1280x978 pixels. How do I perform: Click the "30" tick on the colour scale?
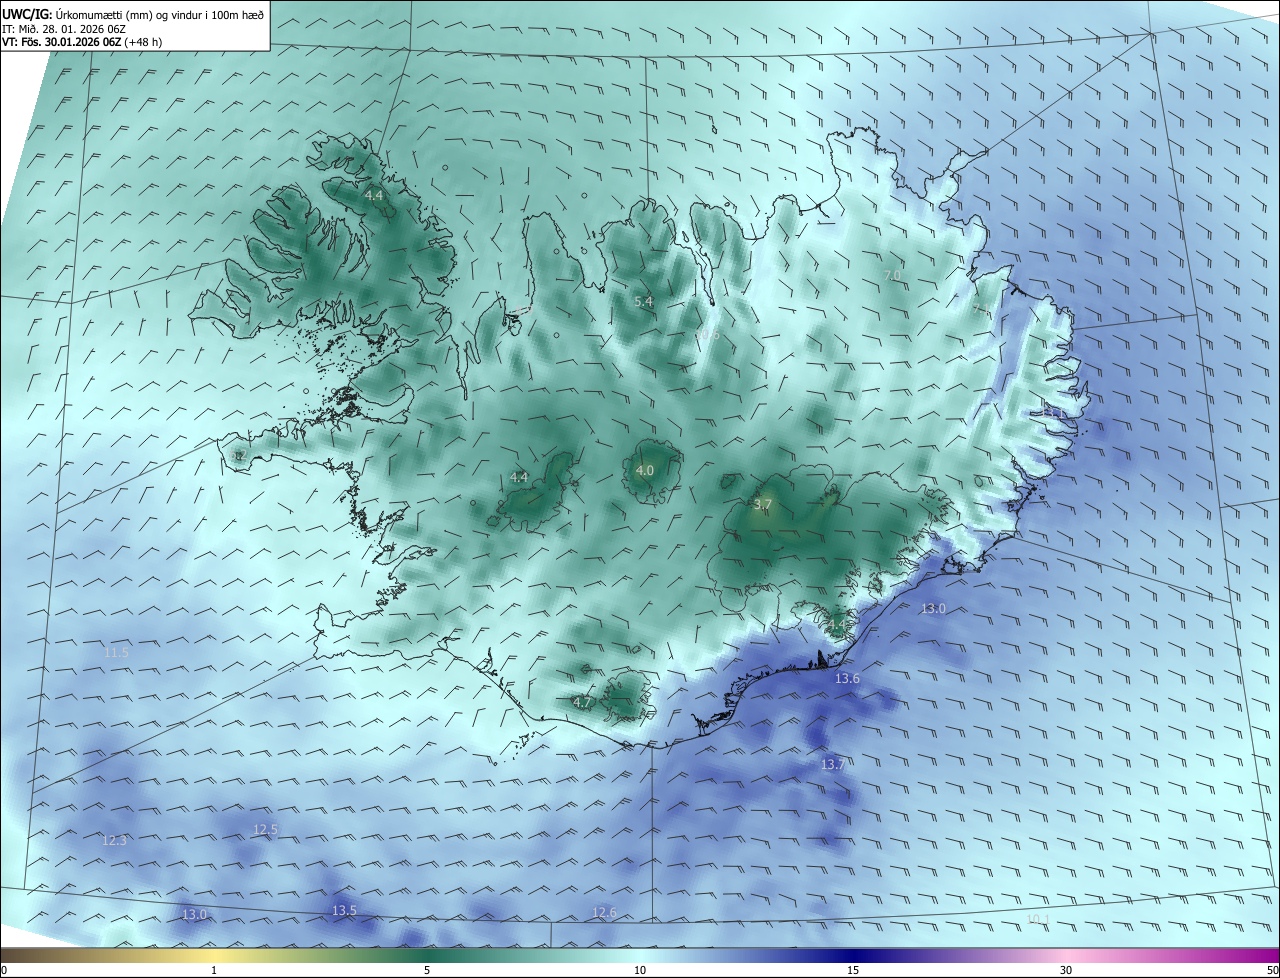(1066, 970)
